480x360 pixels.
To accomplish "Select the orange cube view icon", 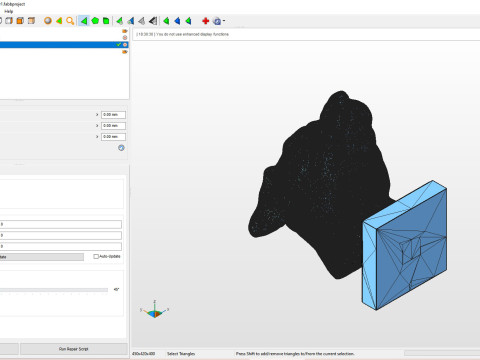I will point(20,21).
